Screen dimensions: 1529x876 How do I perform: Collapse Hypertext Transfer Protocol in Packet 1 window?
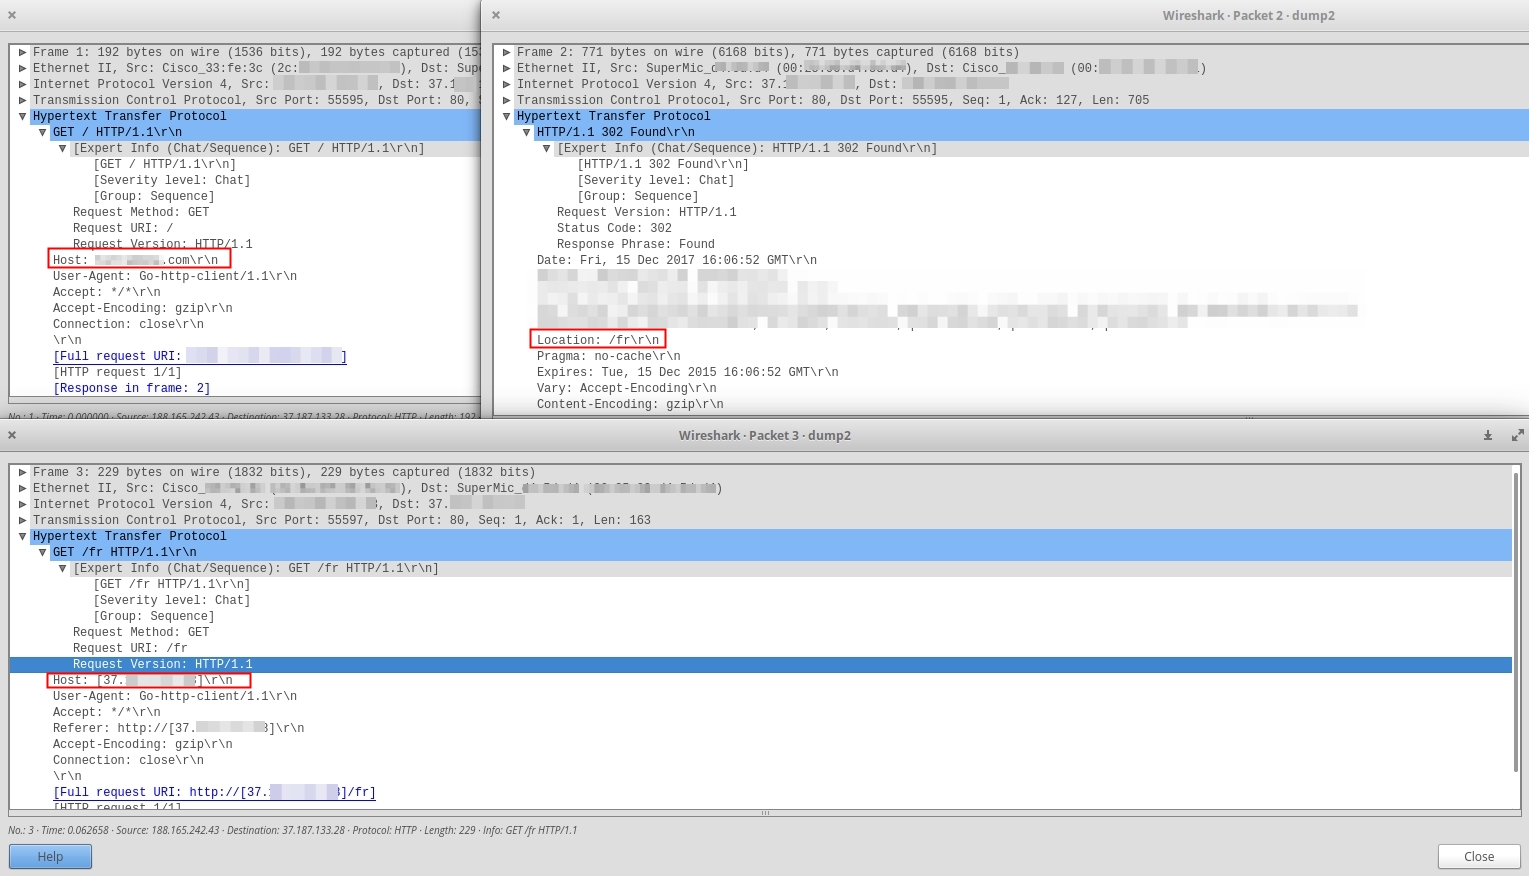(x=22, y=116)
